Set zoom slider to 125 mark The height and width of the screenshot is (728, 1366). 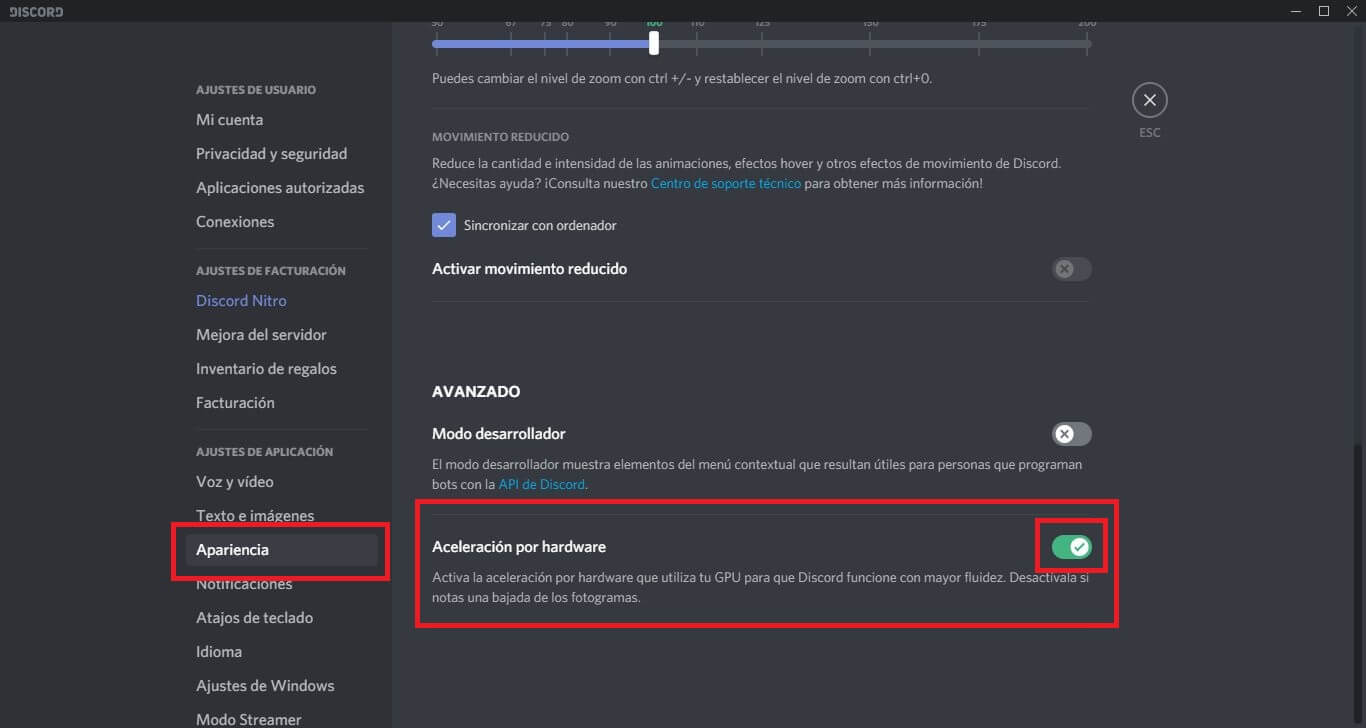(x=762, y=43)
